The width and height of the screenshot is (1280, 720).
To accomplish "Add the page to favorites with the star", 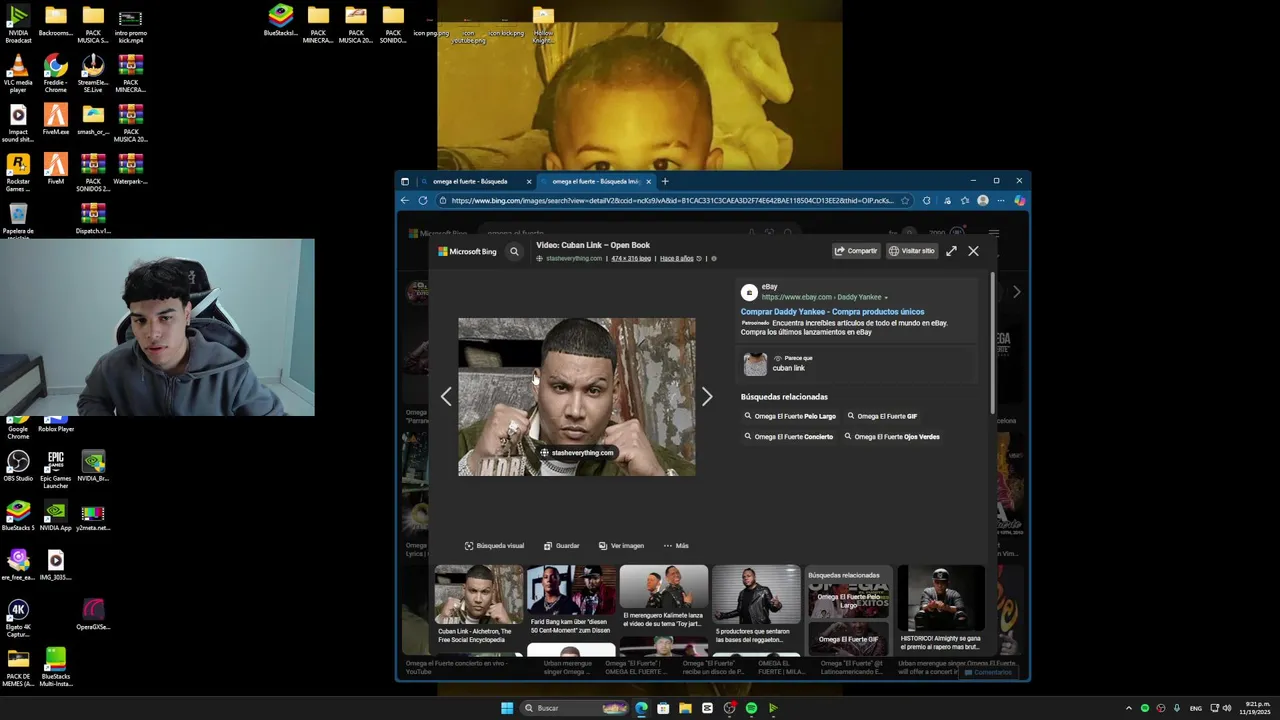I will tap(905, 200).
